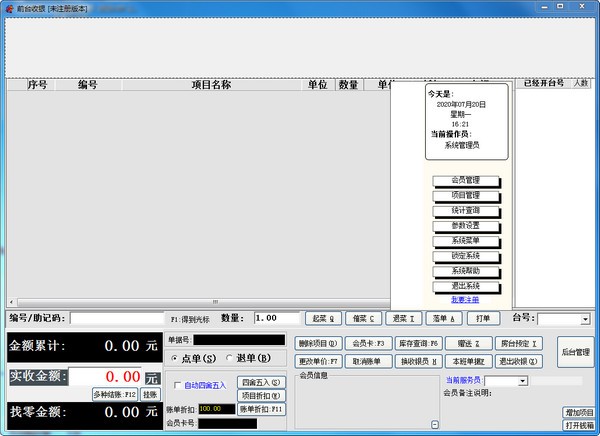Click the 账单折扣:F11 button
This screenshot has width=600, height=436.
[261, 409]
